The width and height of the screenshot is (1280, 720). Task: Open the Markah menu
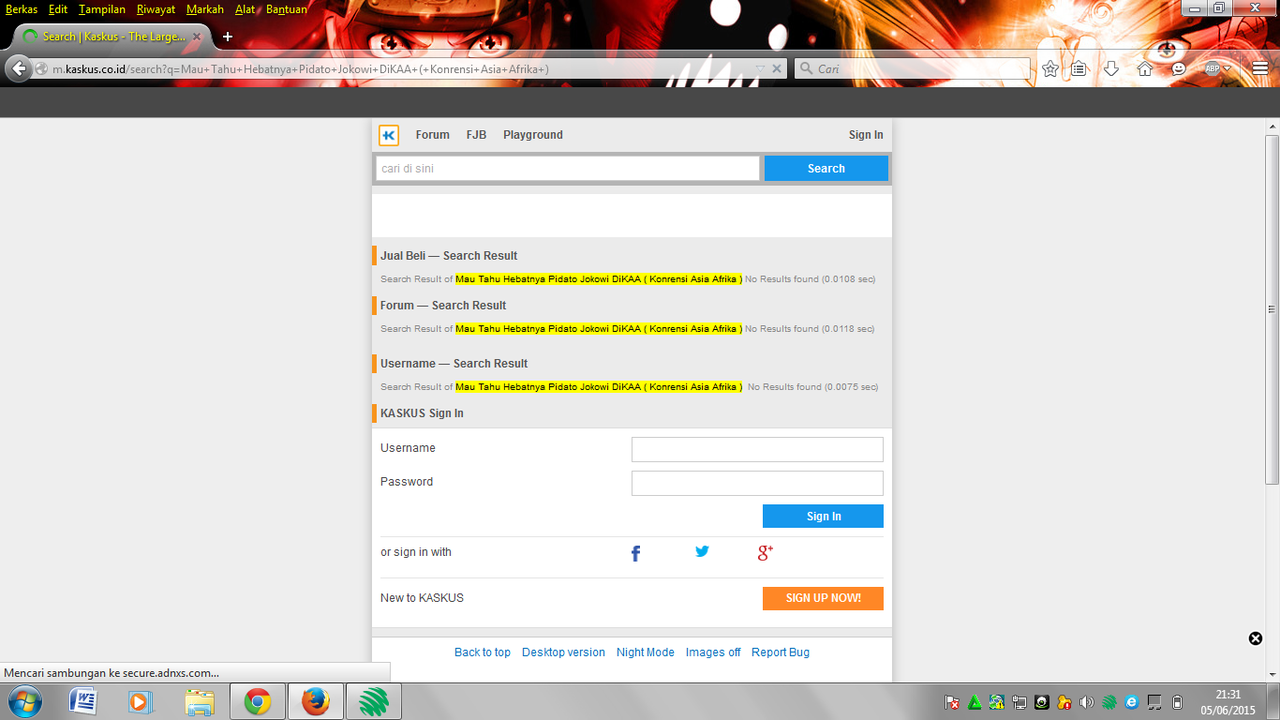205,9
